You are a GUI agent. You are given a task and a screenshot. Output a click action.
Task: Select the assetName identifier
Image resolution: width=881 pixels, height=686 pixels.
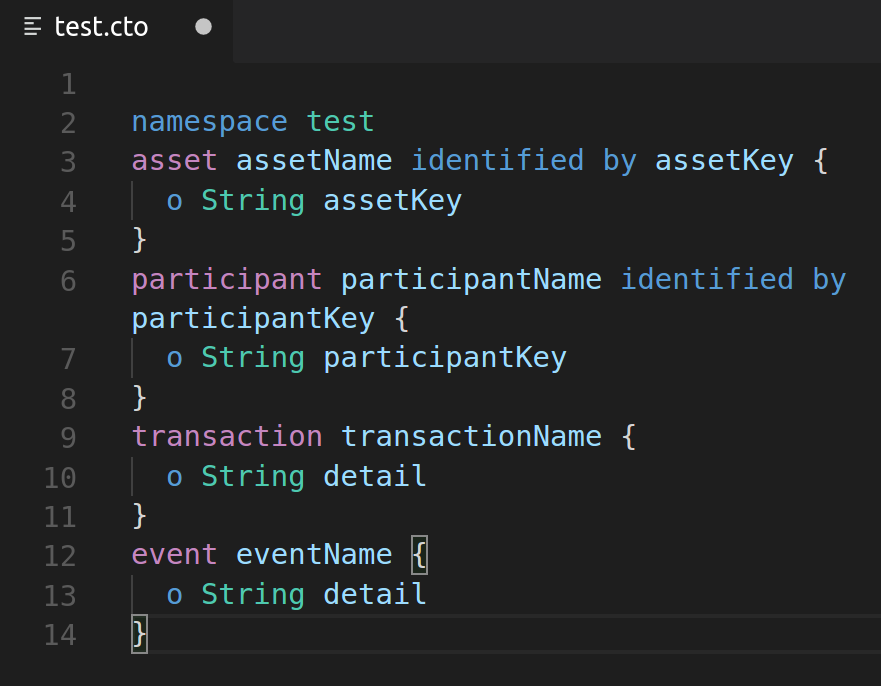[312, 160]
